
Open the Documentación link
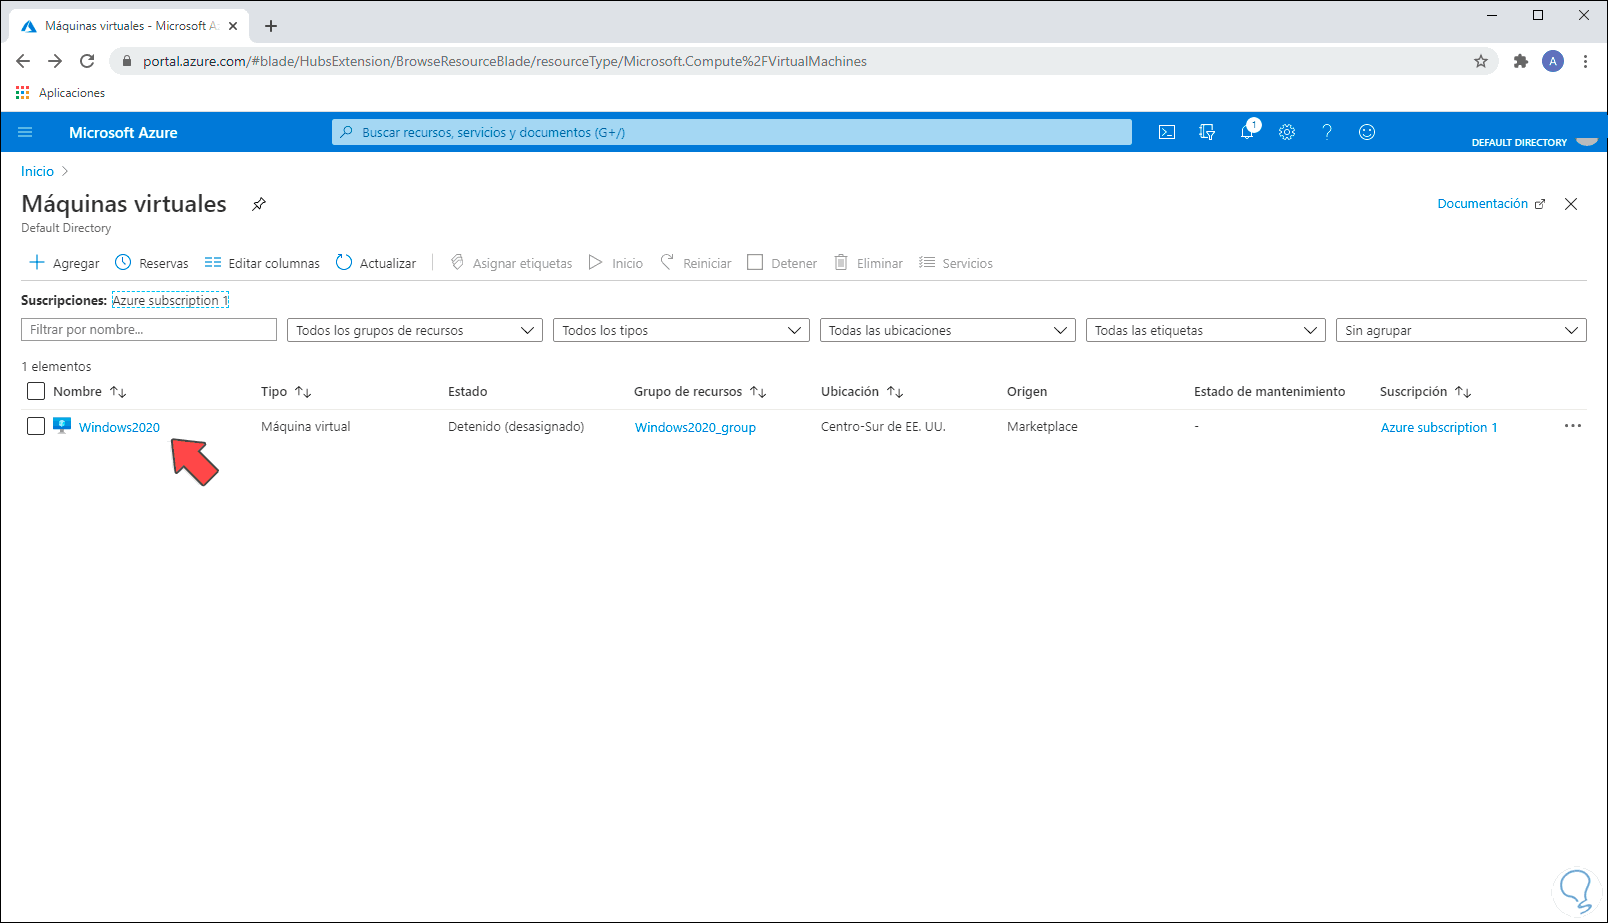point(1491,204)
